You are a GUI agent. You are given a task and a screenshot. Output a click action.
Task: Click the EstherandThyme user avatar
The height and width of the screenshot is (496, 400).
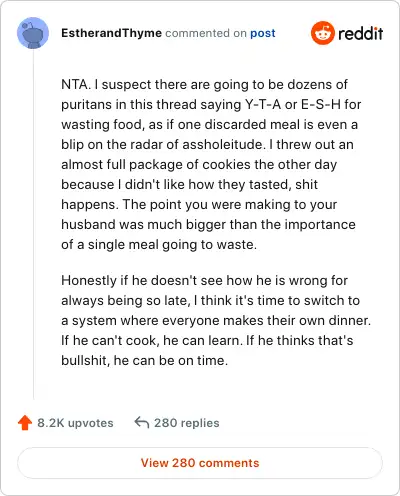33,33
